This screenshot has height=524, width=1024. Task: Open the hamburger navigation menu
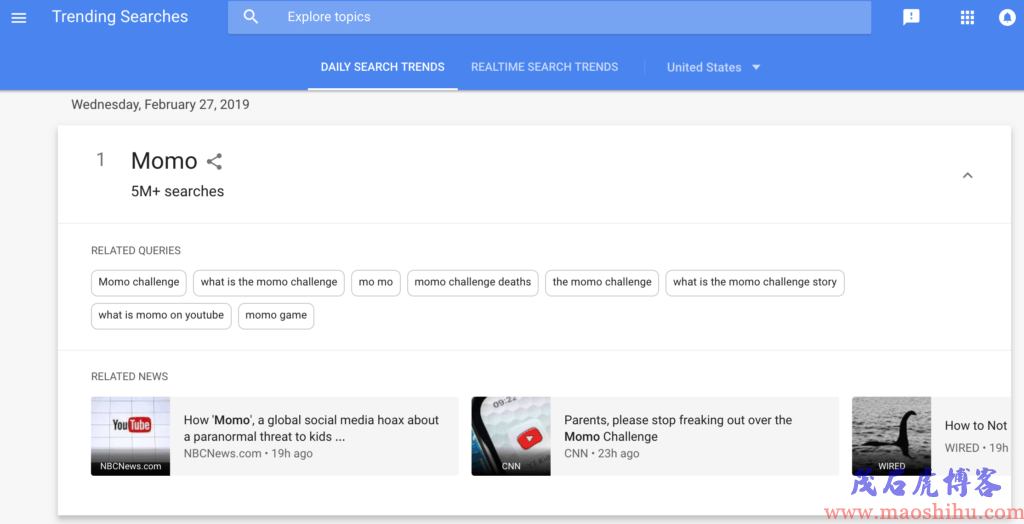pos(19,18)
